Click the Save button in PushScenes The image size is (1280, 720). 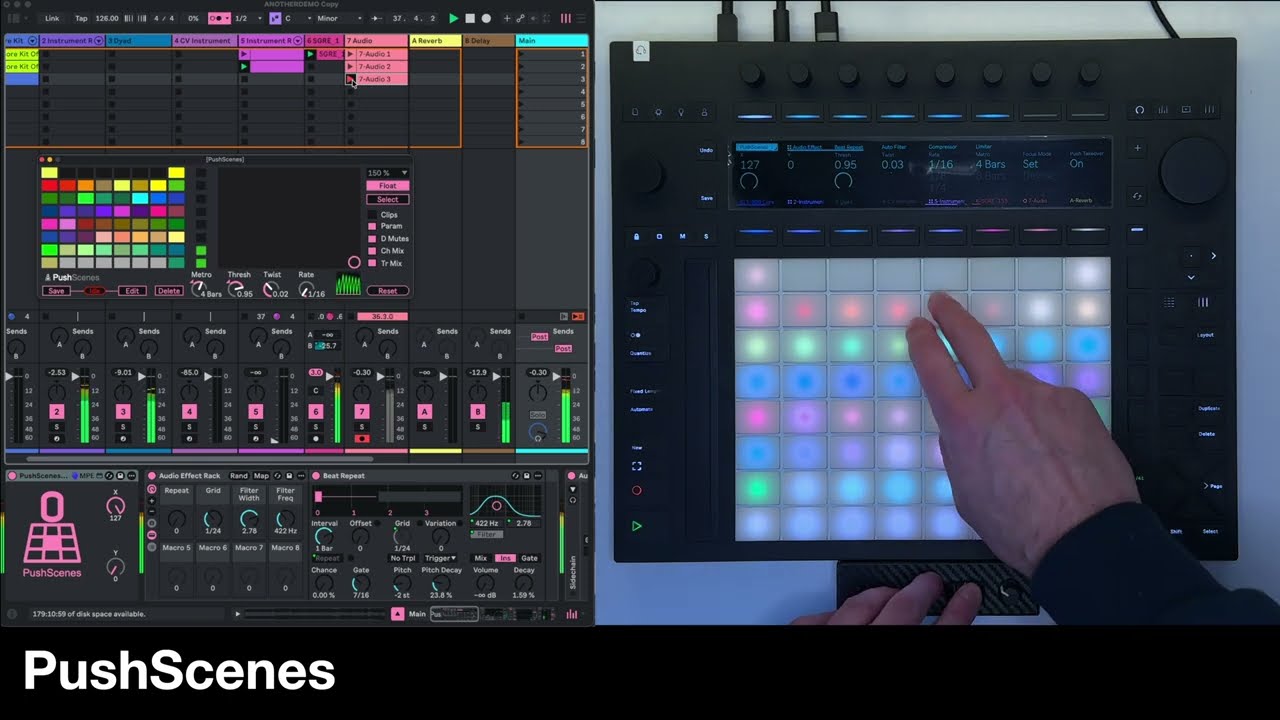pyautogui.click(x=56, y=291)
